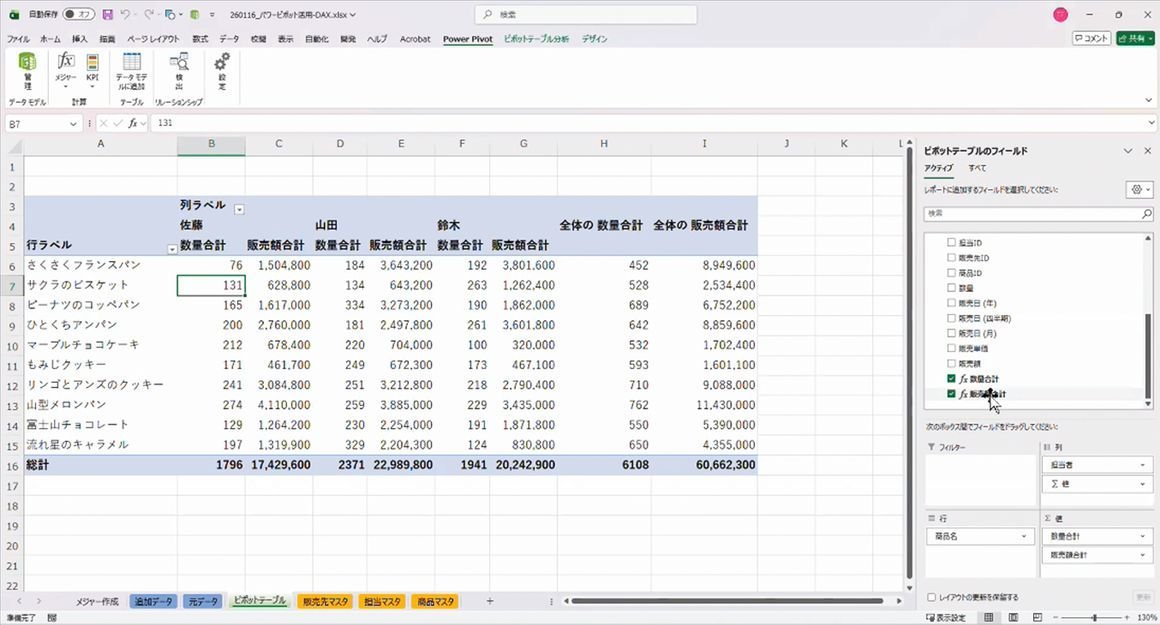Open Σ 値 field dropdown in columns area
The image size is (1160, 625).
coord(1143,484)
